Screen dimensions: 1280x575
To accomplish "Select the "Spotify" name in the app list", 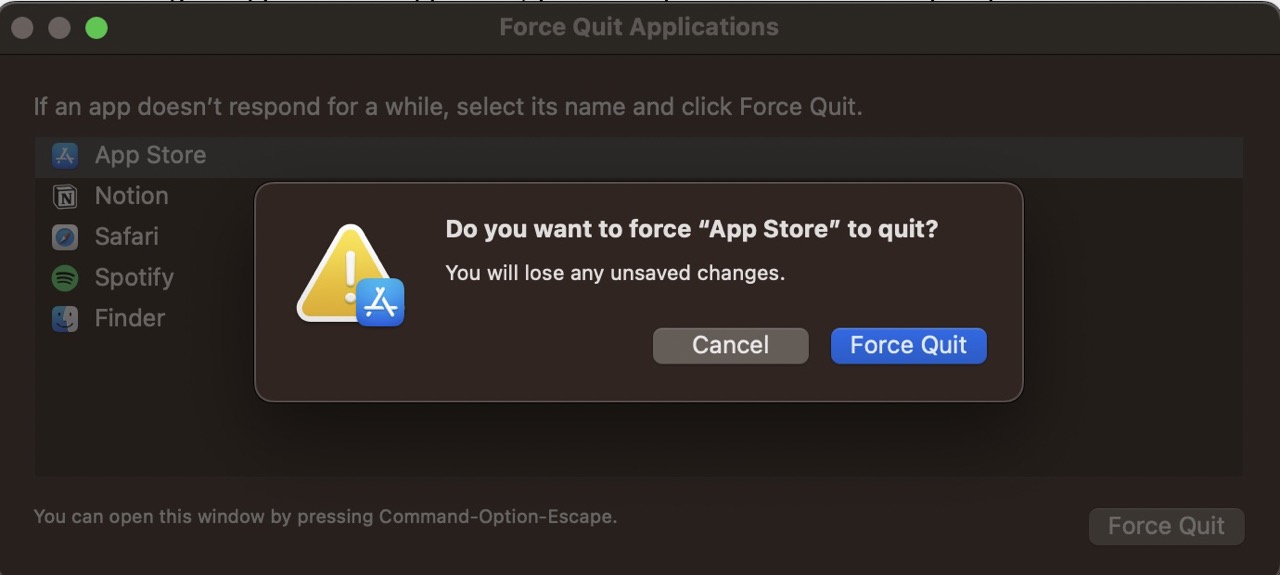I will tap(134, 278).
